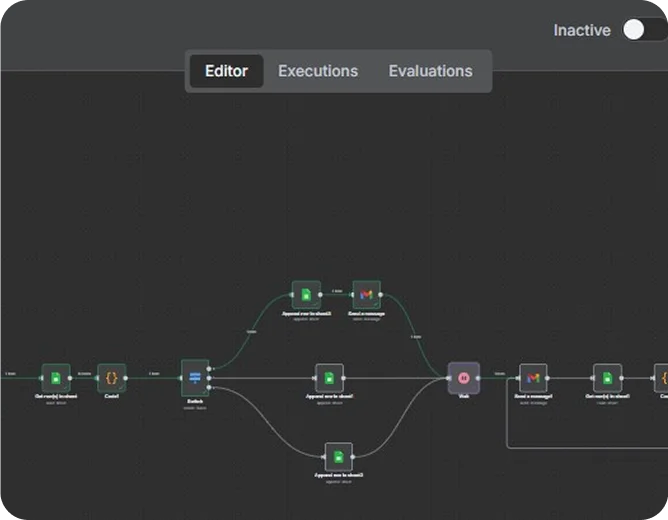Image resolution: width=668 pixels, height=520 pixels.
Task: Toggle the Inactive workflow switch on
Action: tap(644, 30)
